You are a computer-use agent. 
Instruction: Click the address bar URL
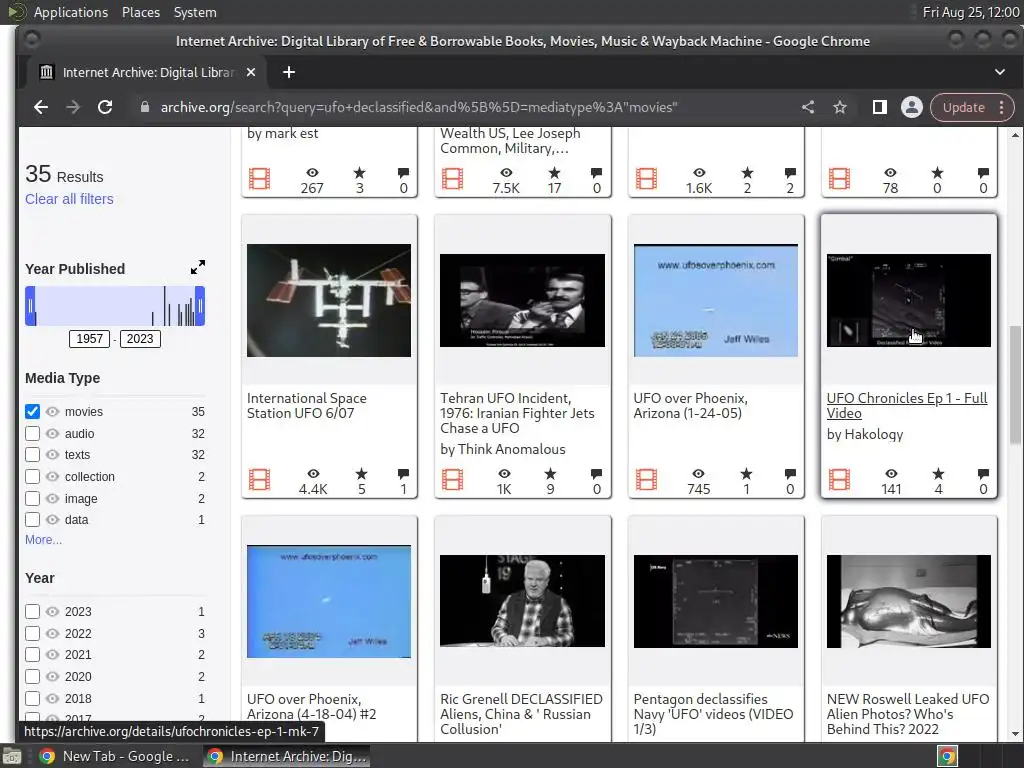click(x=419, y=107)
